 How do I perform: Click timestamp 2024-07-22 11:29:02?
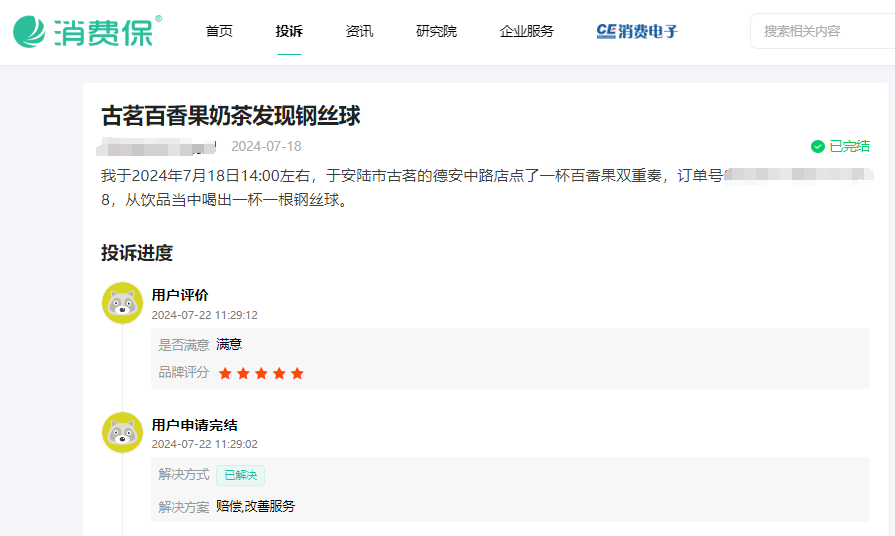204,444
